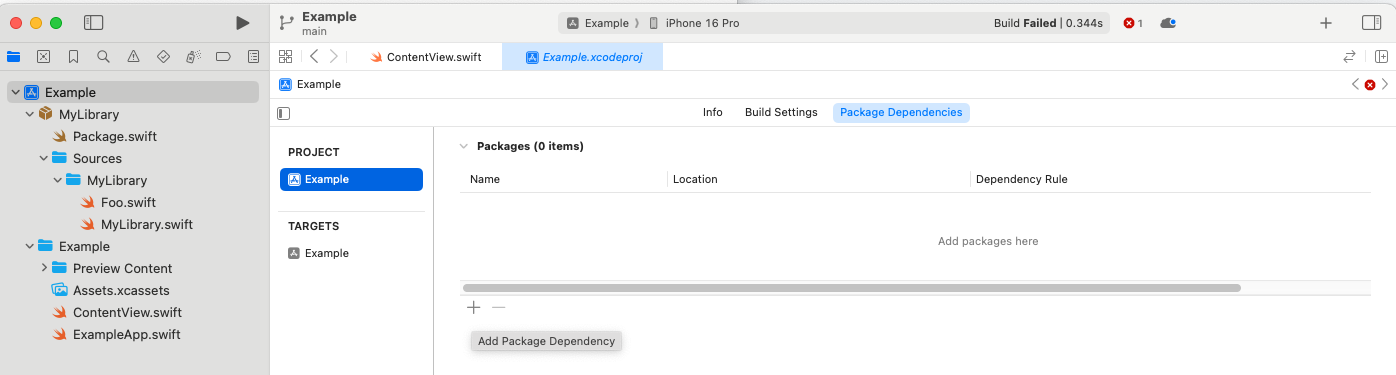Collapse the Example project root
The height and width of the screenshot is (375, 1396).
pos(15,92)
